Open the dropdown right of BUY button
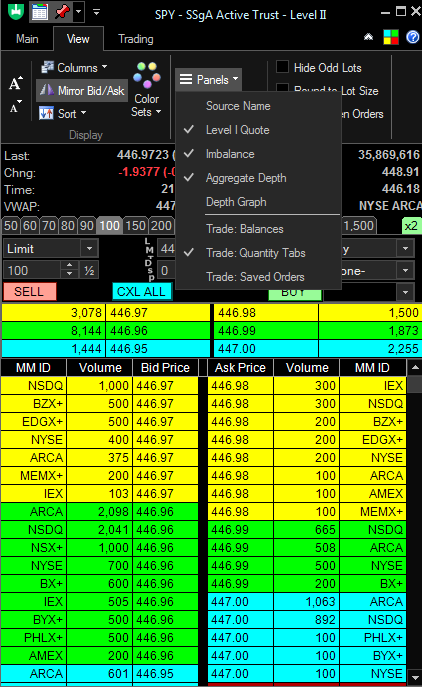Screen dimensions: 422x687 pyautogui.click(x=405, y=292)
